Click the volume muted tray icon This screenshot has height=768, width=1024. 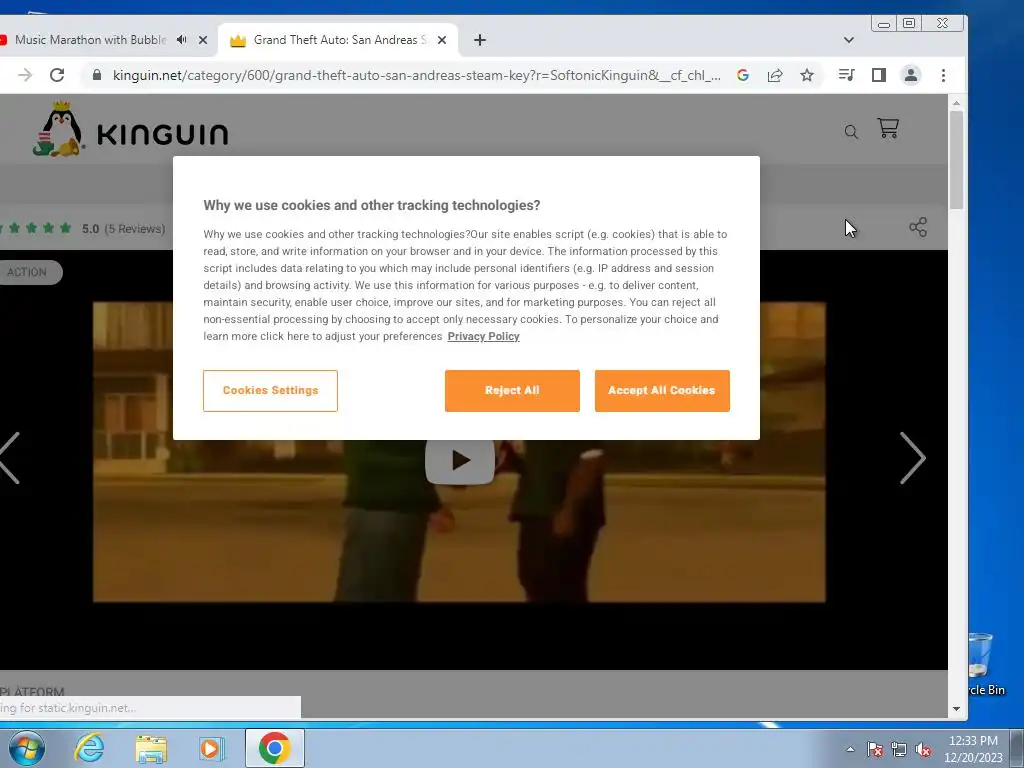click(x=923, y=749)
